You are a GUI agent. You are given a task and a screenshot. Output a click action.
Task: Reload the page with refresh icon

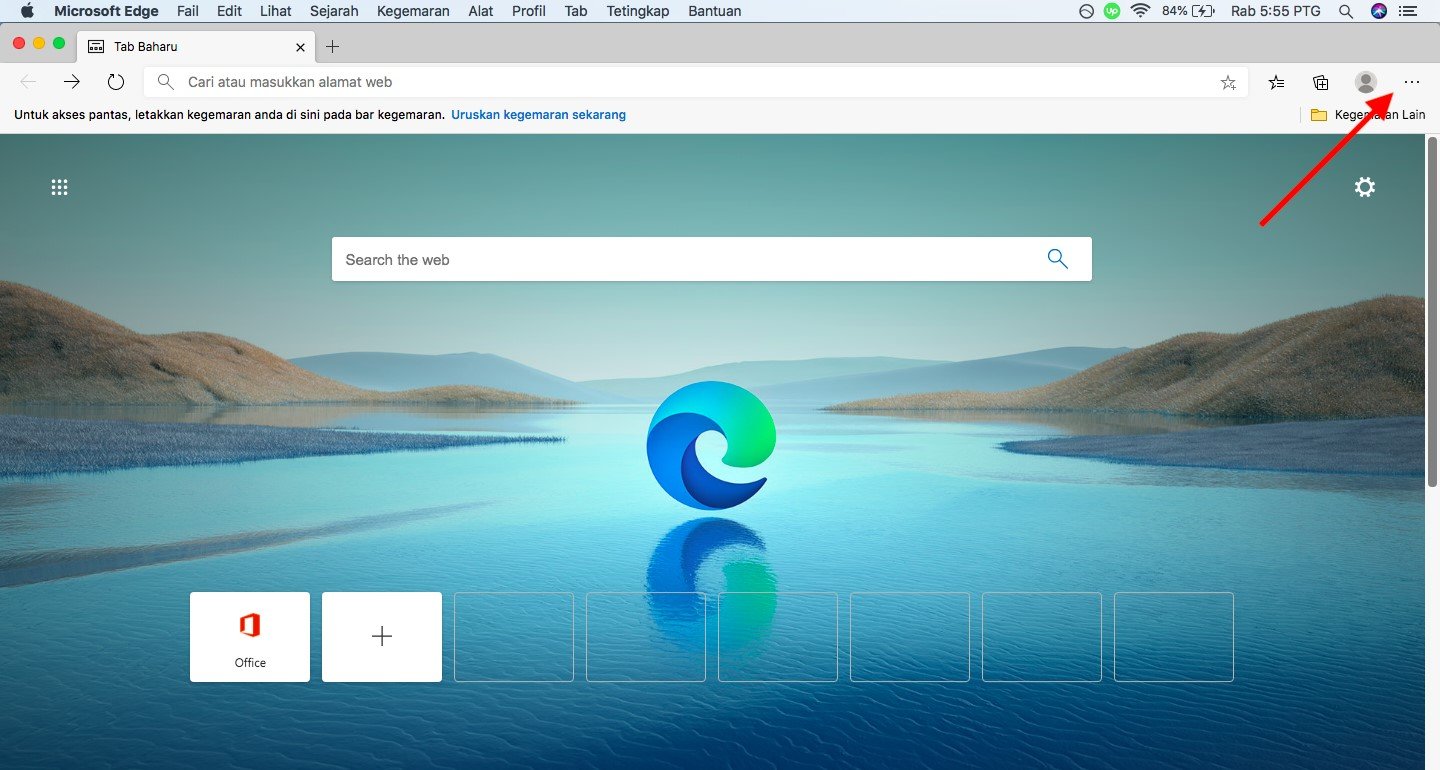pyautogui.click(x=116, y=82)
